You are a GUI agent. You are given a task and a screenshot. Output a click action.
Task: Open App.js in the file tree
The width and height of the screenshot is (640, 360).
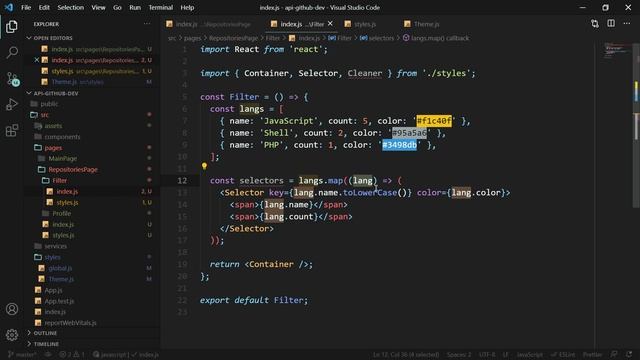pos(53,290)
